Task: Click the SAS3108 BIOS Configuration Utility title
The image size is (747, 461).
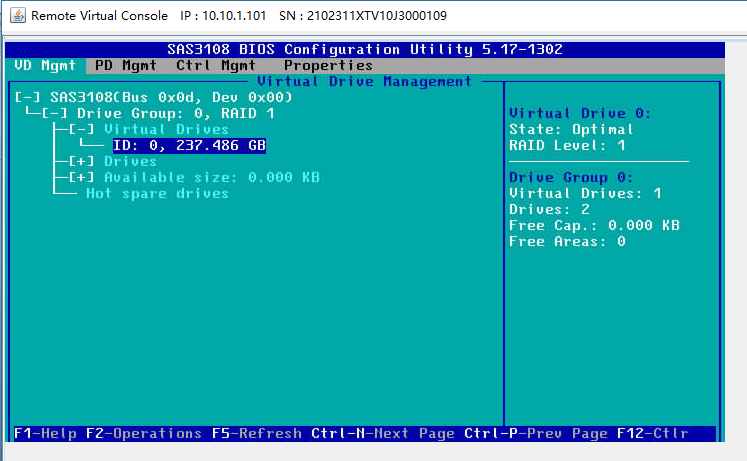Action: click(364, 49)
